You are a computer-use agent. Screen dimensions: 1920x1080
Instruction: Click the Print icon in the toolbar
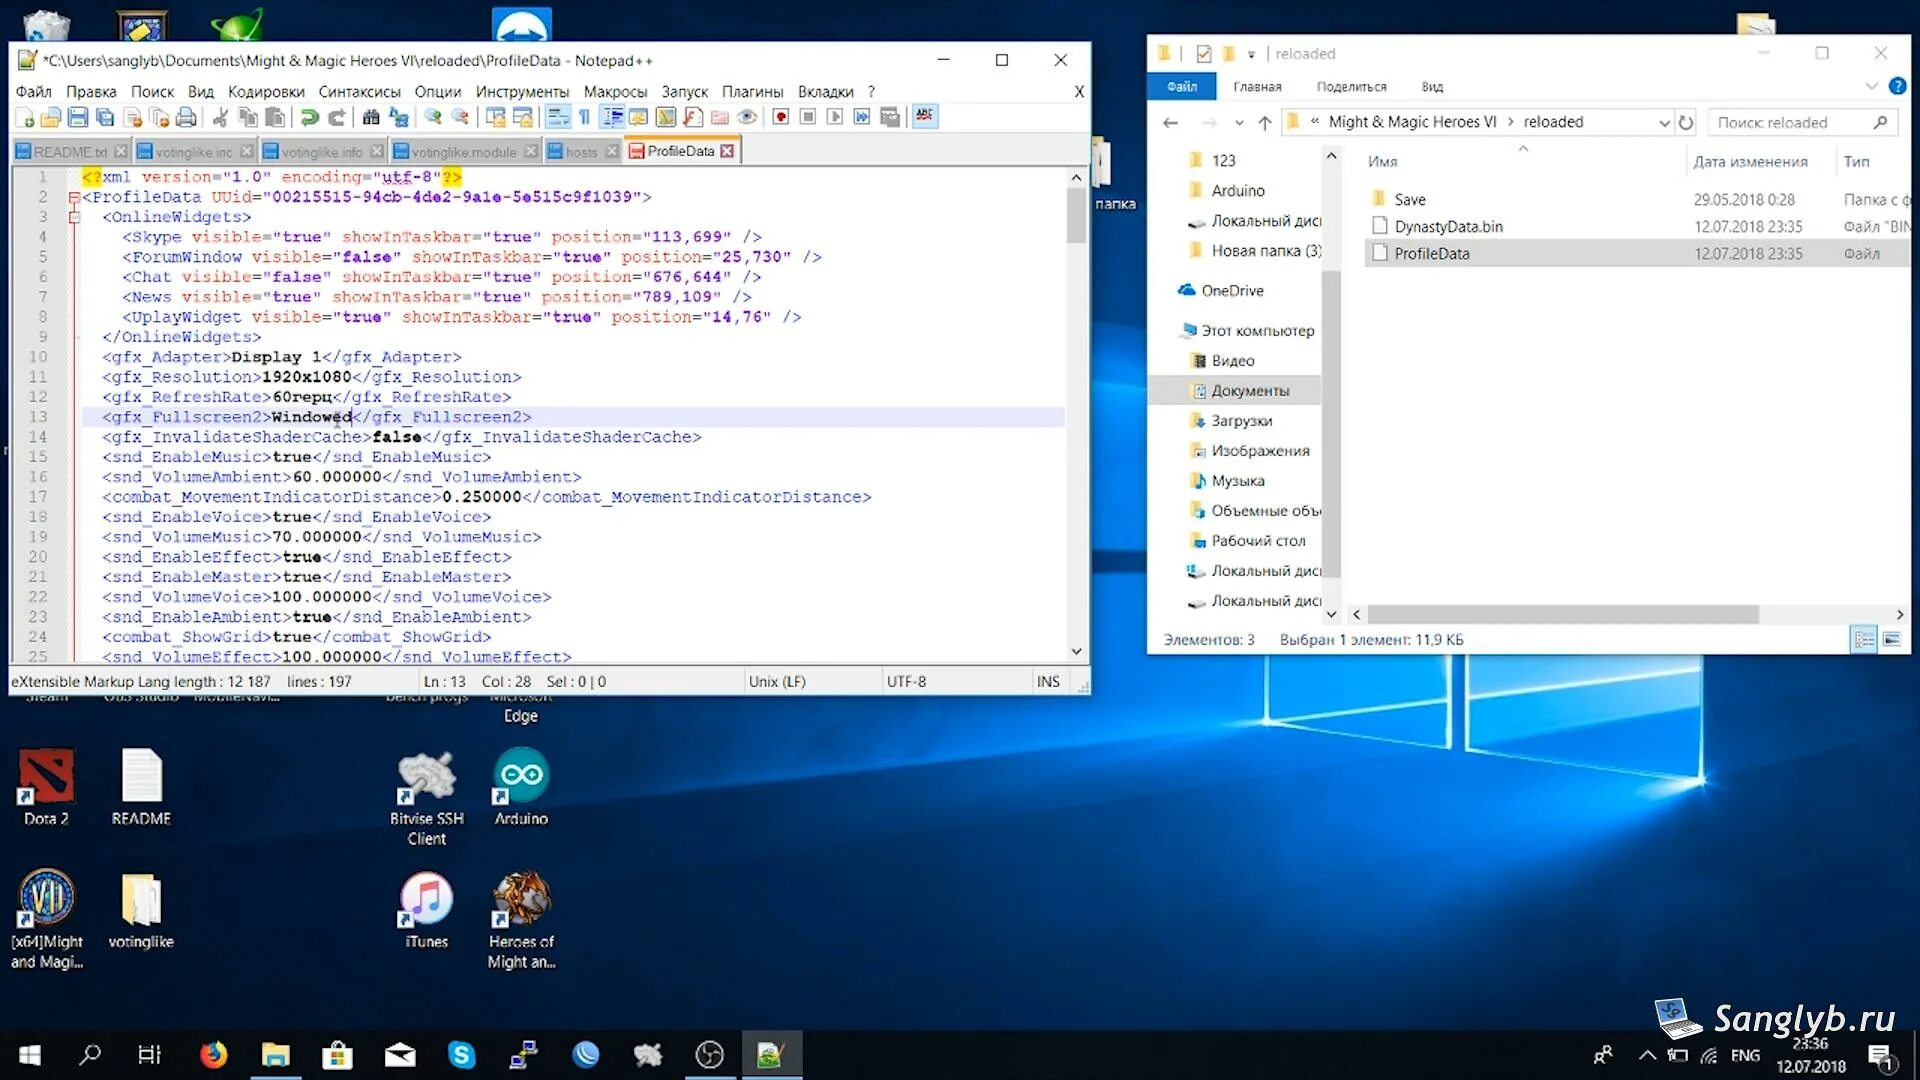click(x=186, y=117)
